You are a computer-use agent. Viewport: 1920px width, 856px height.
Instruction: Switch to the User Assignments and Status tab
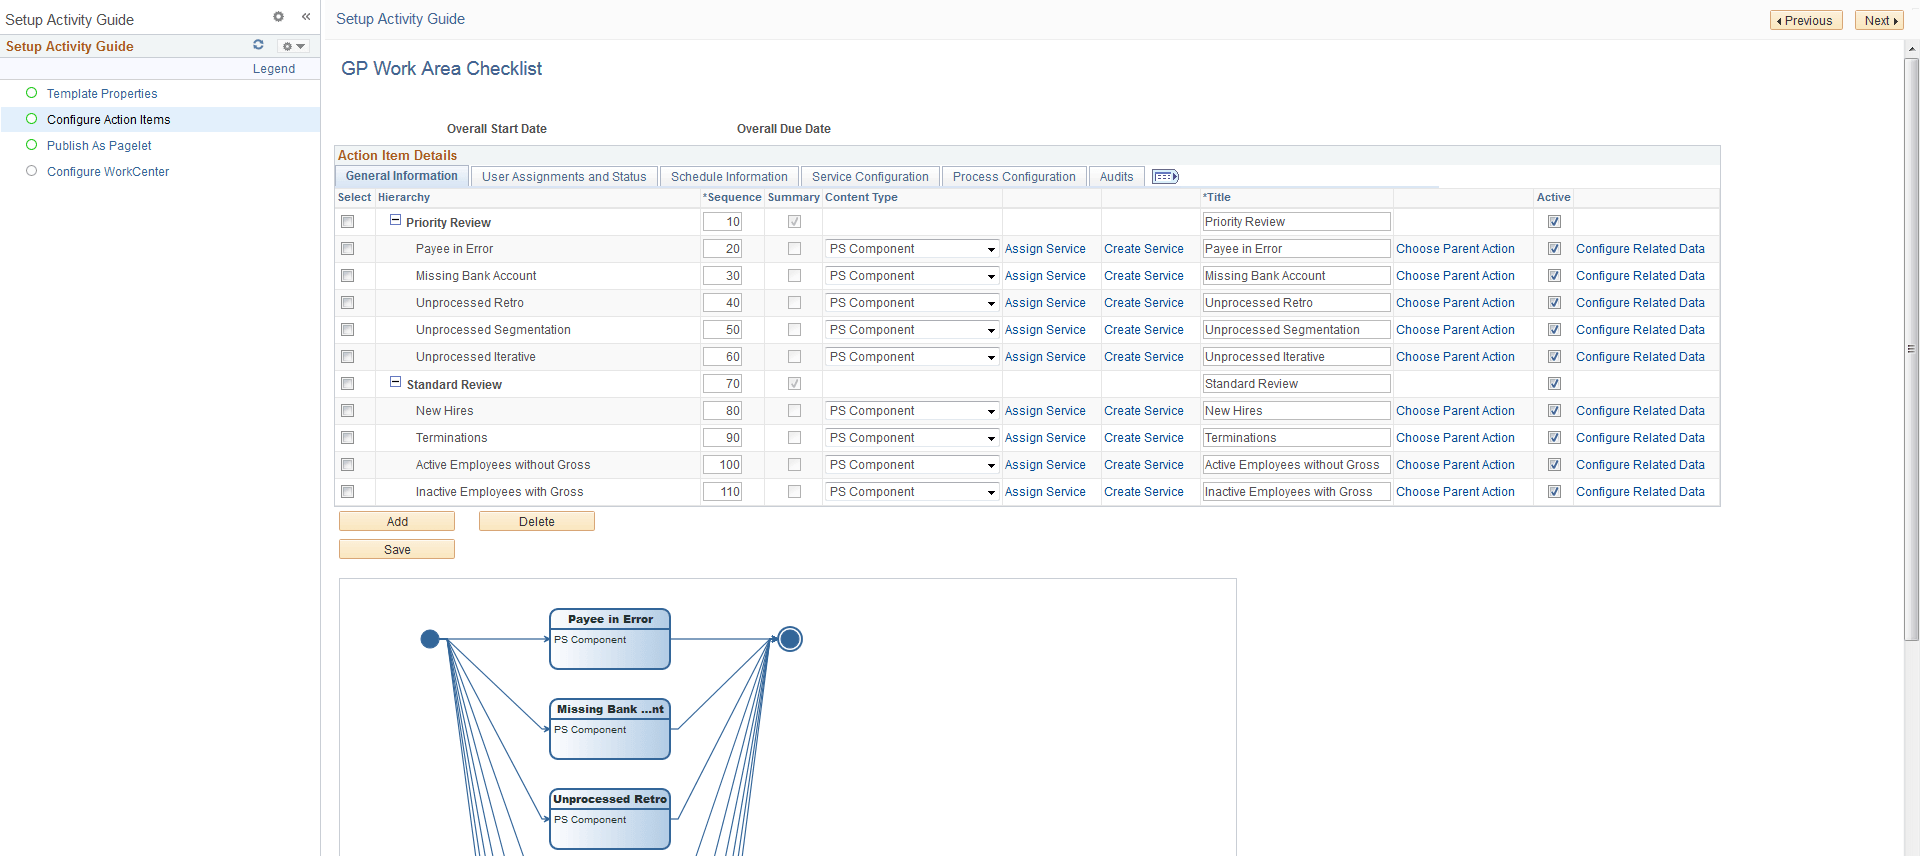tap(564, 177)
